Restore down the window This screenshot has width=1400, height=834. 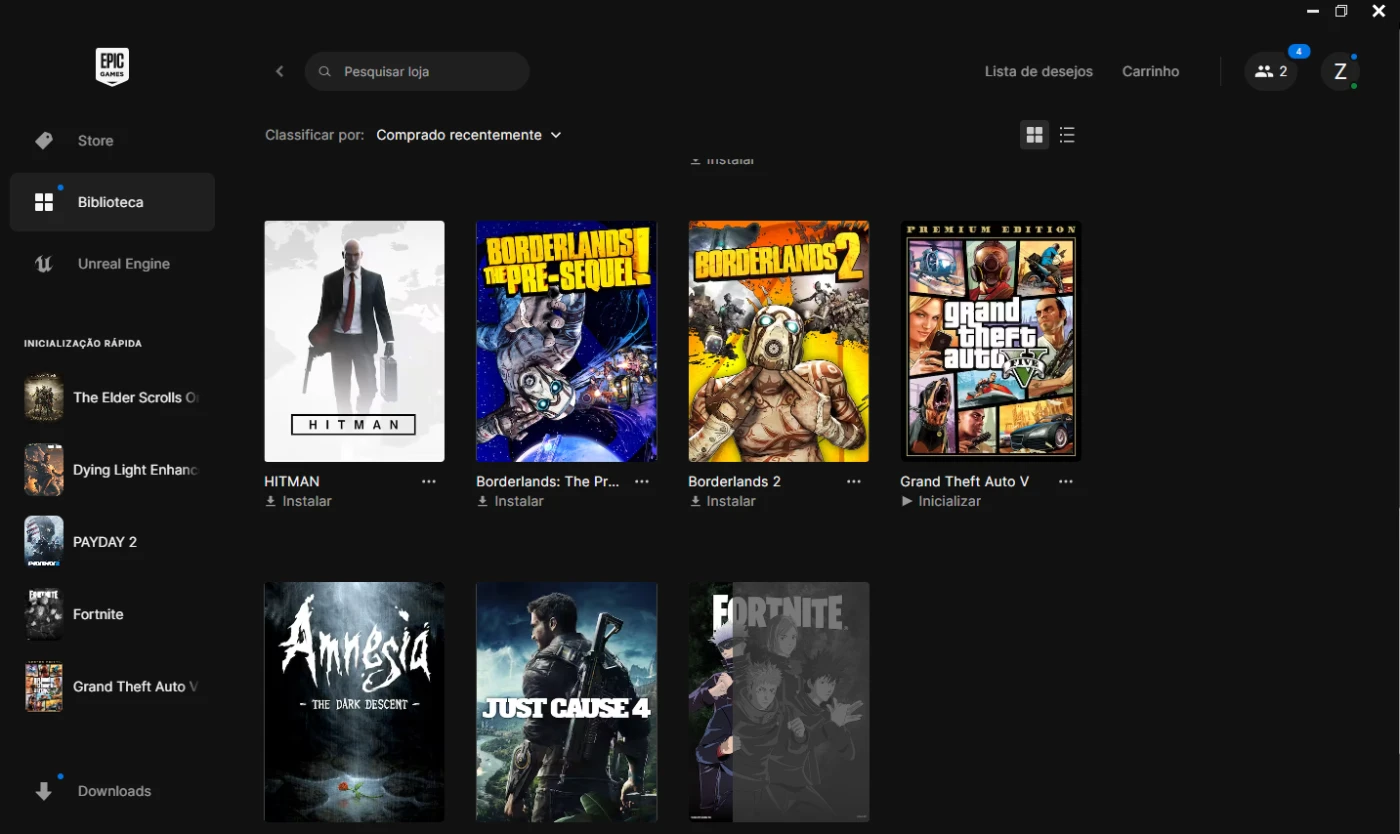coord(1341,11)
